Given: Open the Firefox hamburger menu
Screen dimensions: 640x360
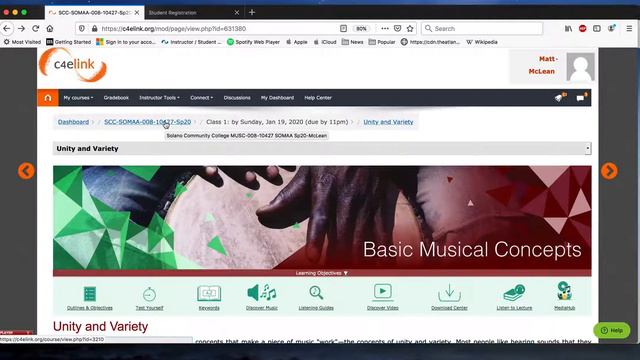Looking at the screenshot, I should (x=629, y=29).
